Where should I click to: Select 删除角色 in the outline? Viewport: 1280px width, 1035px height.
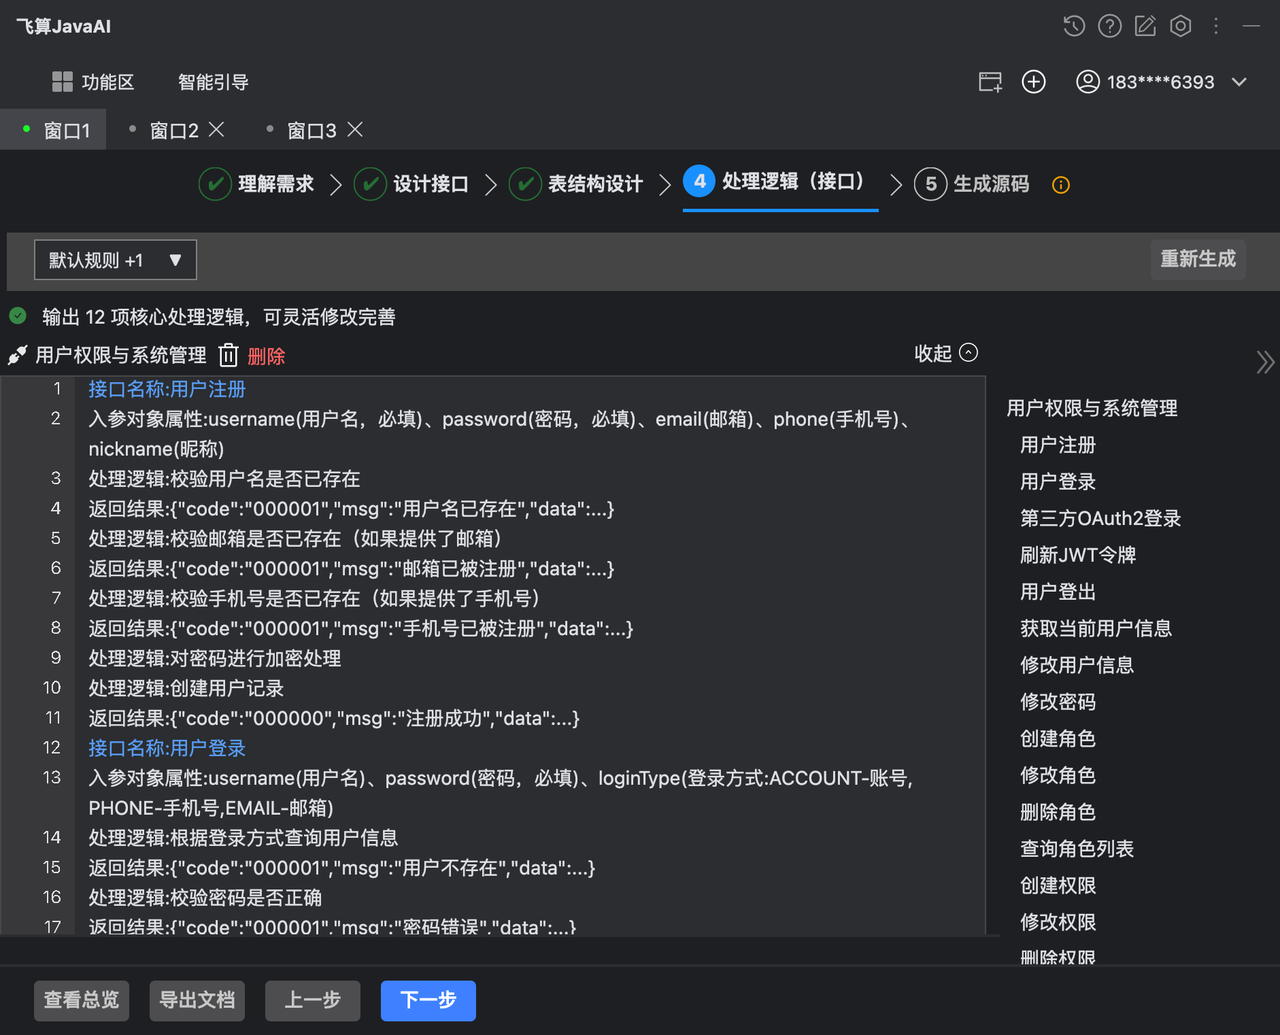tap(1058, 812)
